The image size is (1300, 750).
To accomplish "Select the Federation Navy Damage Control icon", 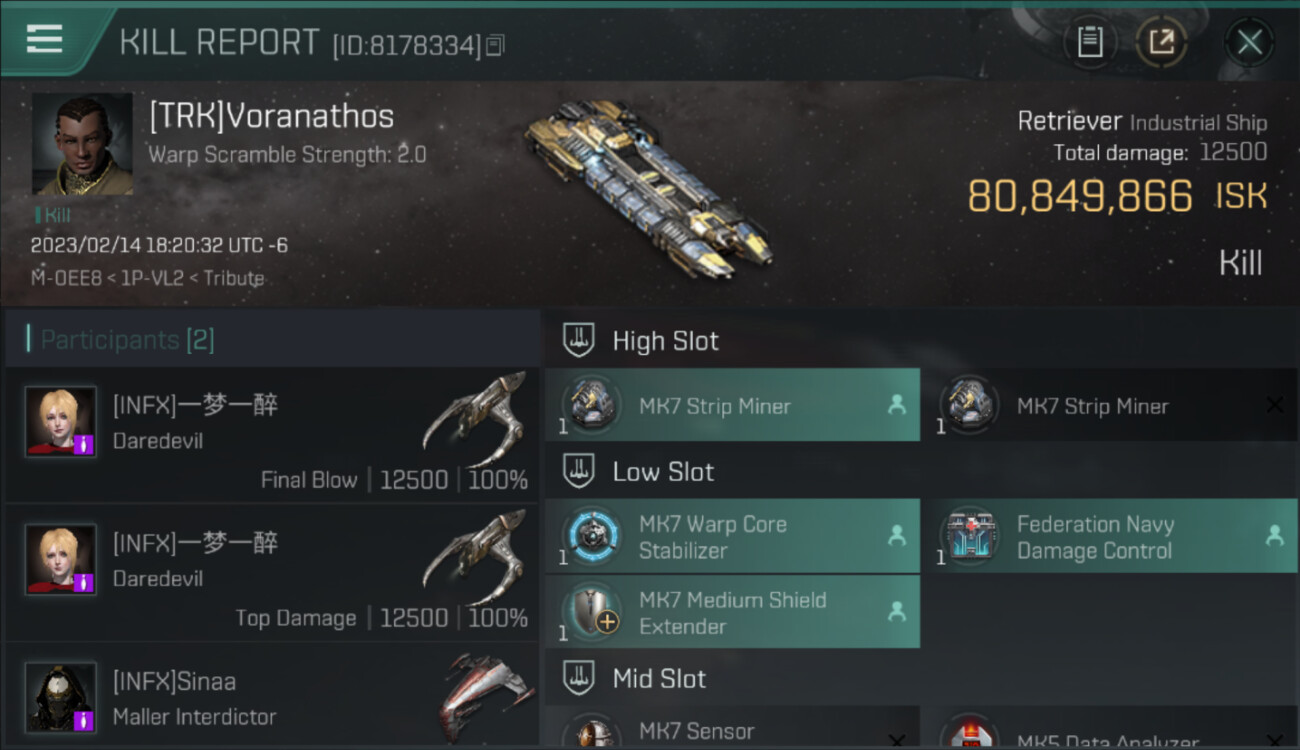I will 967,536.
